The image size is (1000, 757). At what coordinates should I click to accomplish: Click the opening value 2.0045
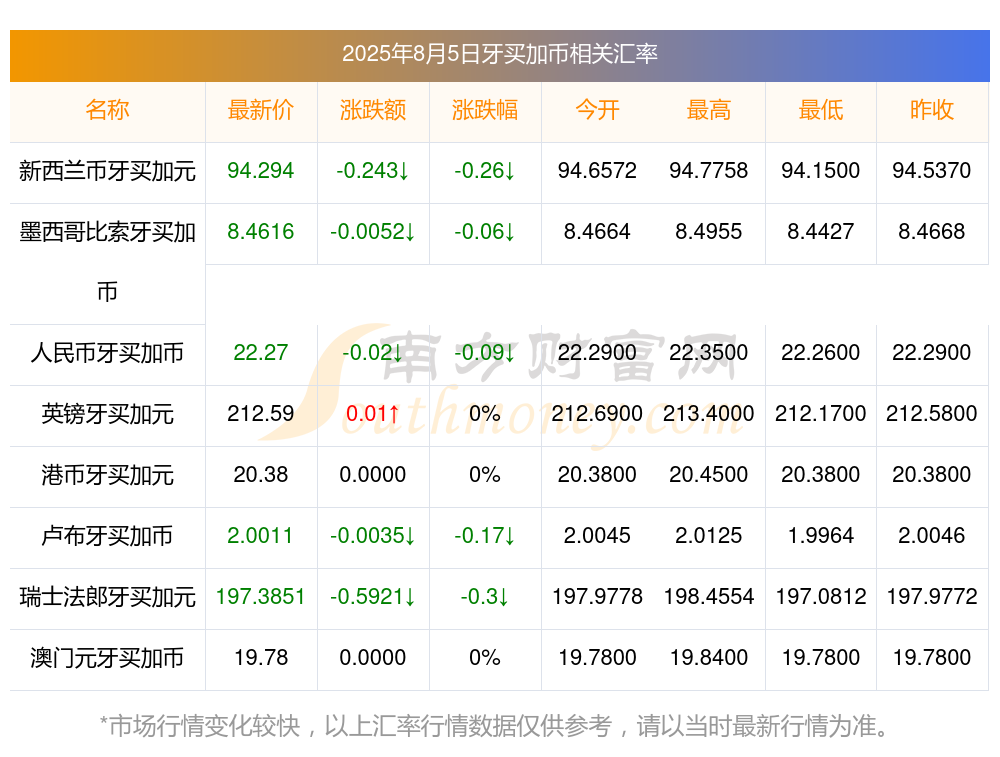[597, 536]
